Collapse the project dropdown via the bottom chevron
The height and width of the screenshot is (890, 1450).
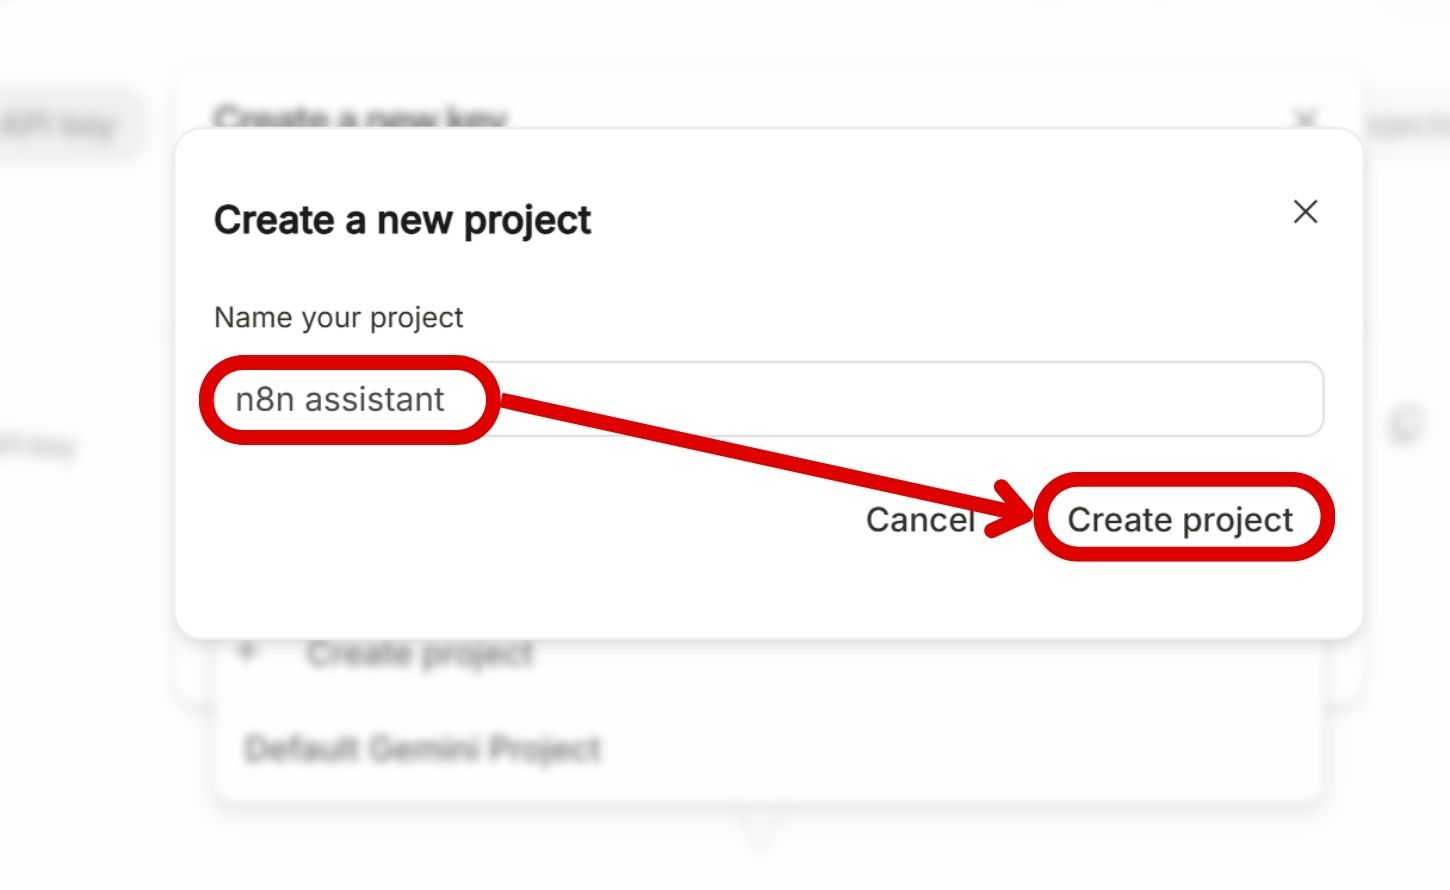click(760, 828)
